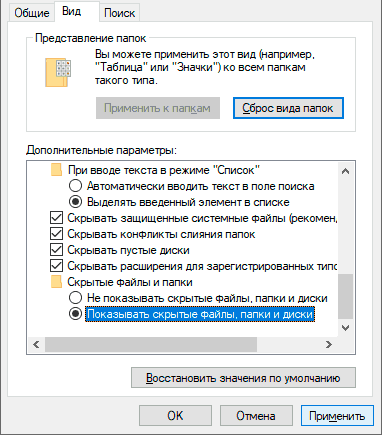Click the Применить к папкам button
382x435 pixels.
[x=158, y=108]
